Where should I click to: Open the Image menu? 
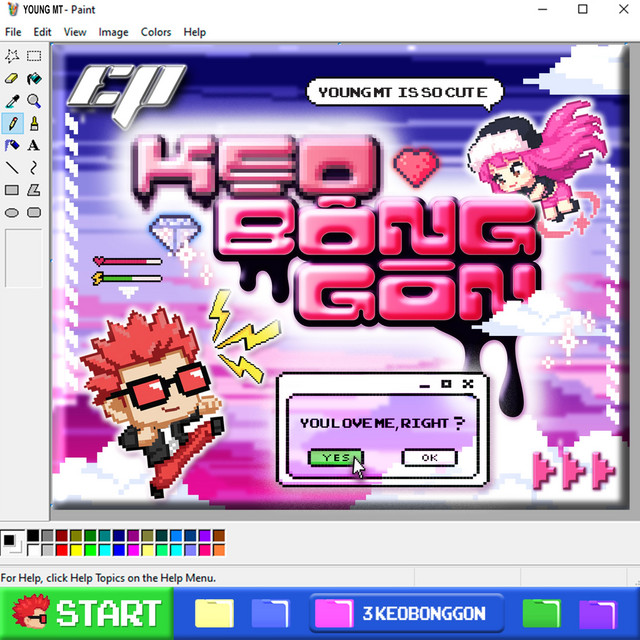tap(113, 32)
